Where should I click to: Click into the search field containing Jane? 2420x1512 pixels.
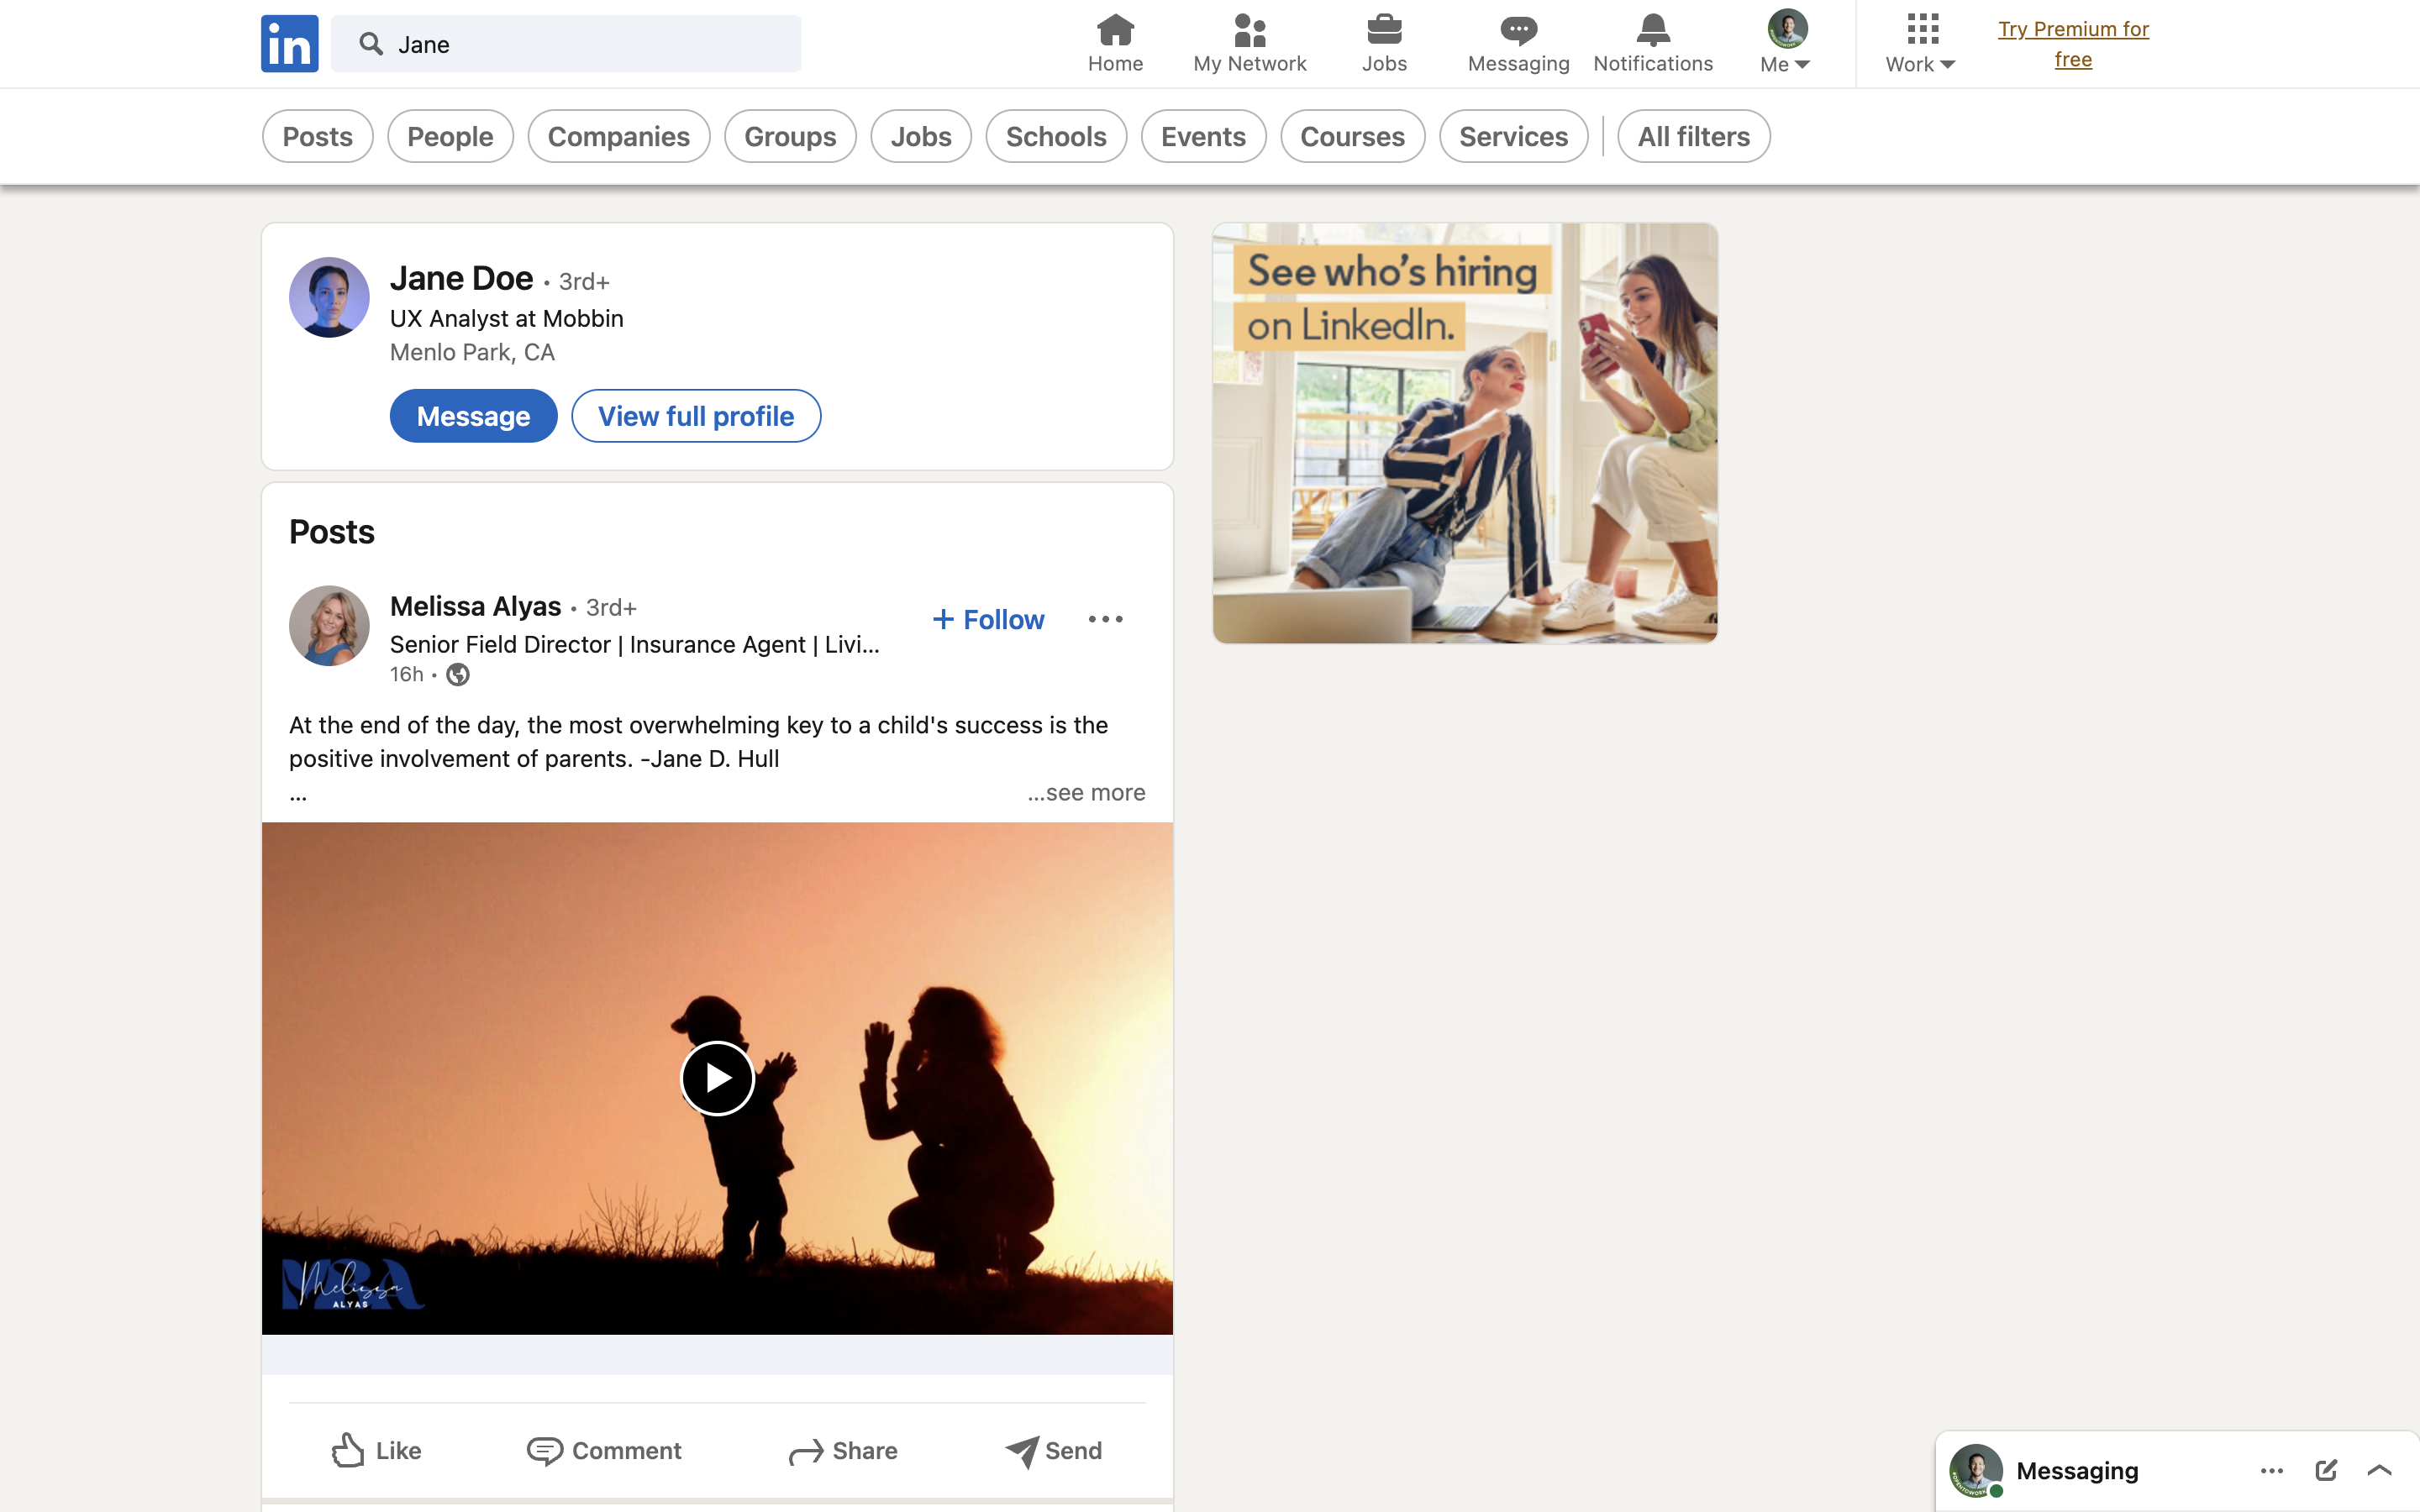566,44
